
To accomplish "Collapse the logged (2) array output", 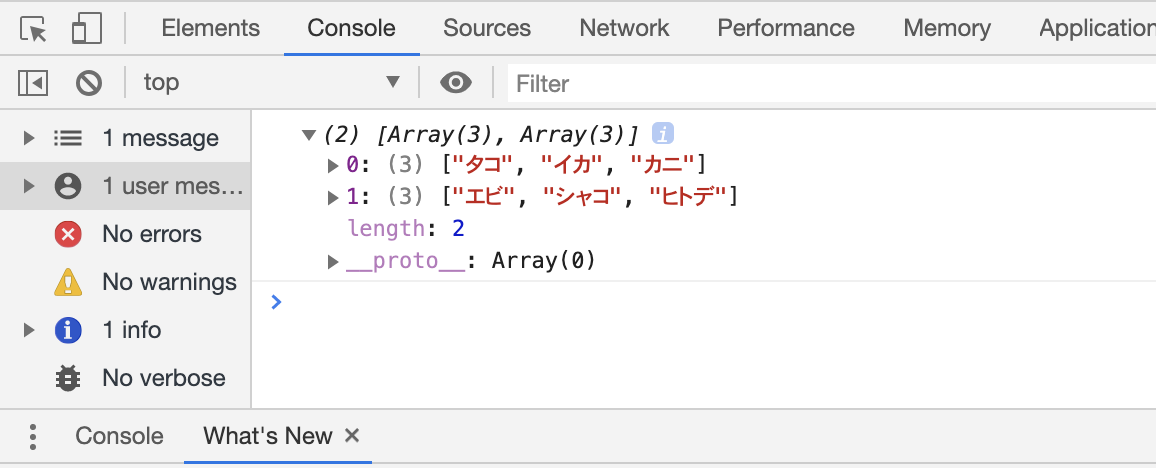I will click(309, 135).
